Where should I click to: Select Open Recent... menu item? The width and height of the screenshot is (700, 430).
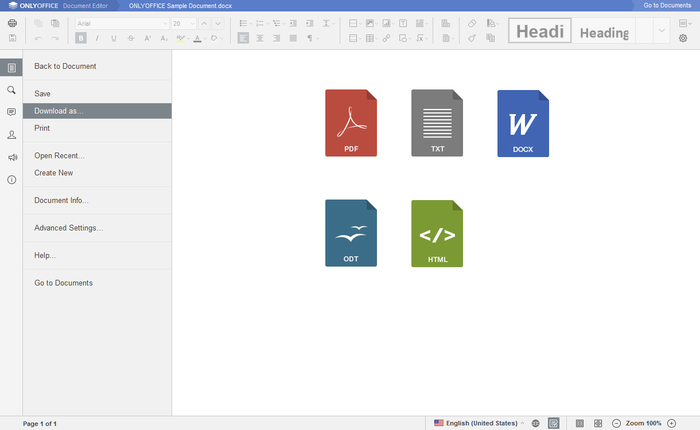97,155
